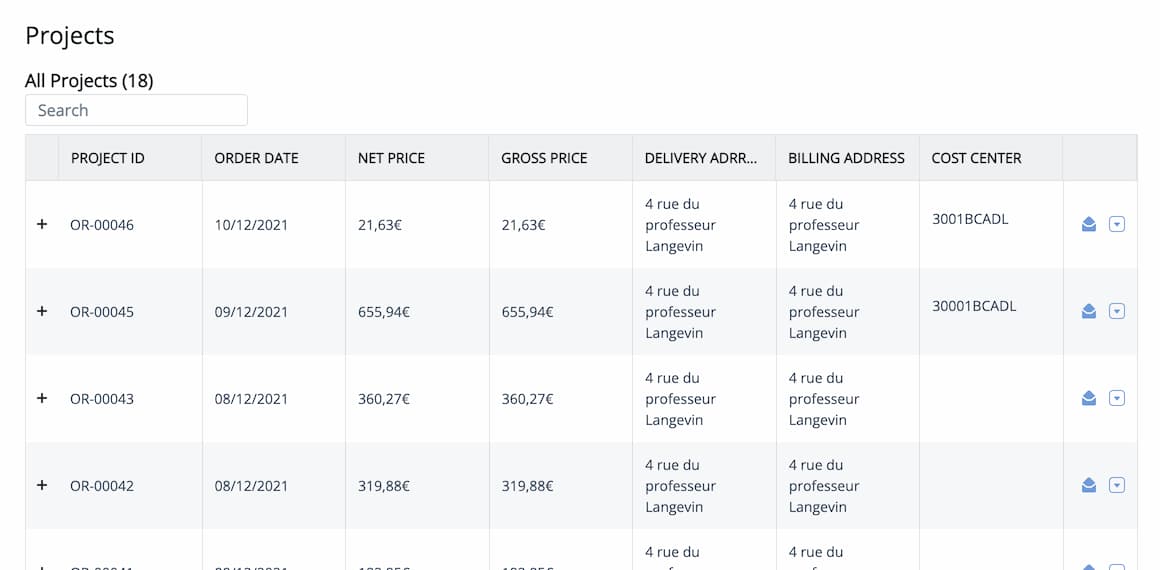Open the actions dropdown for OR-00045
The width and height of the screenshot is (1160, 570).
pos(1117,312)
